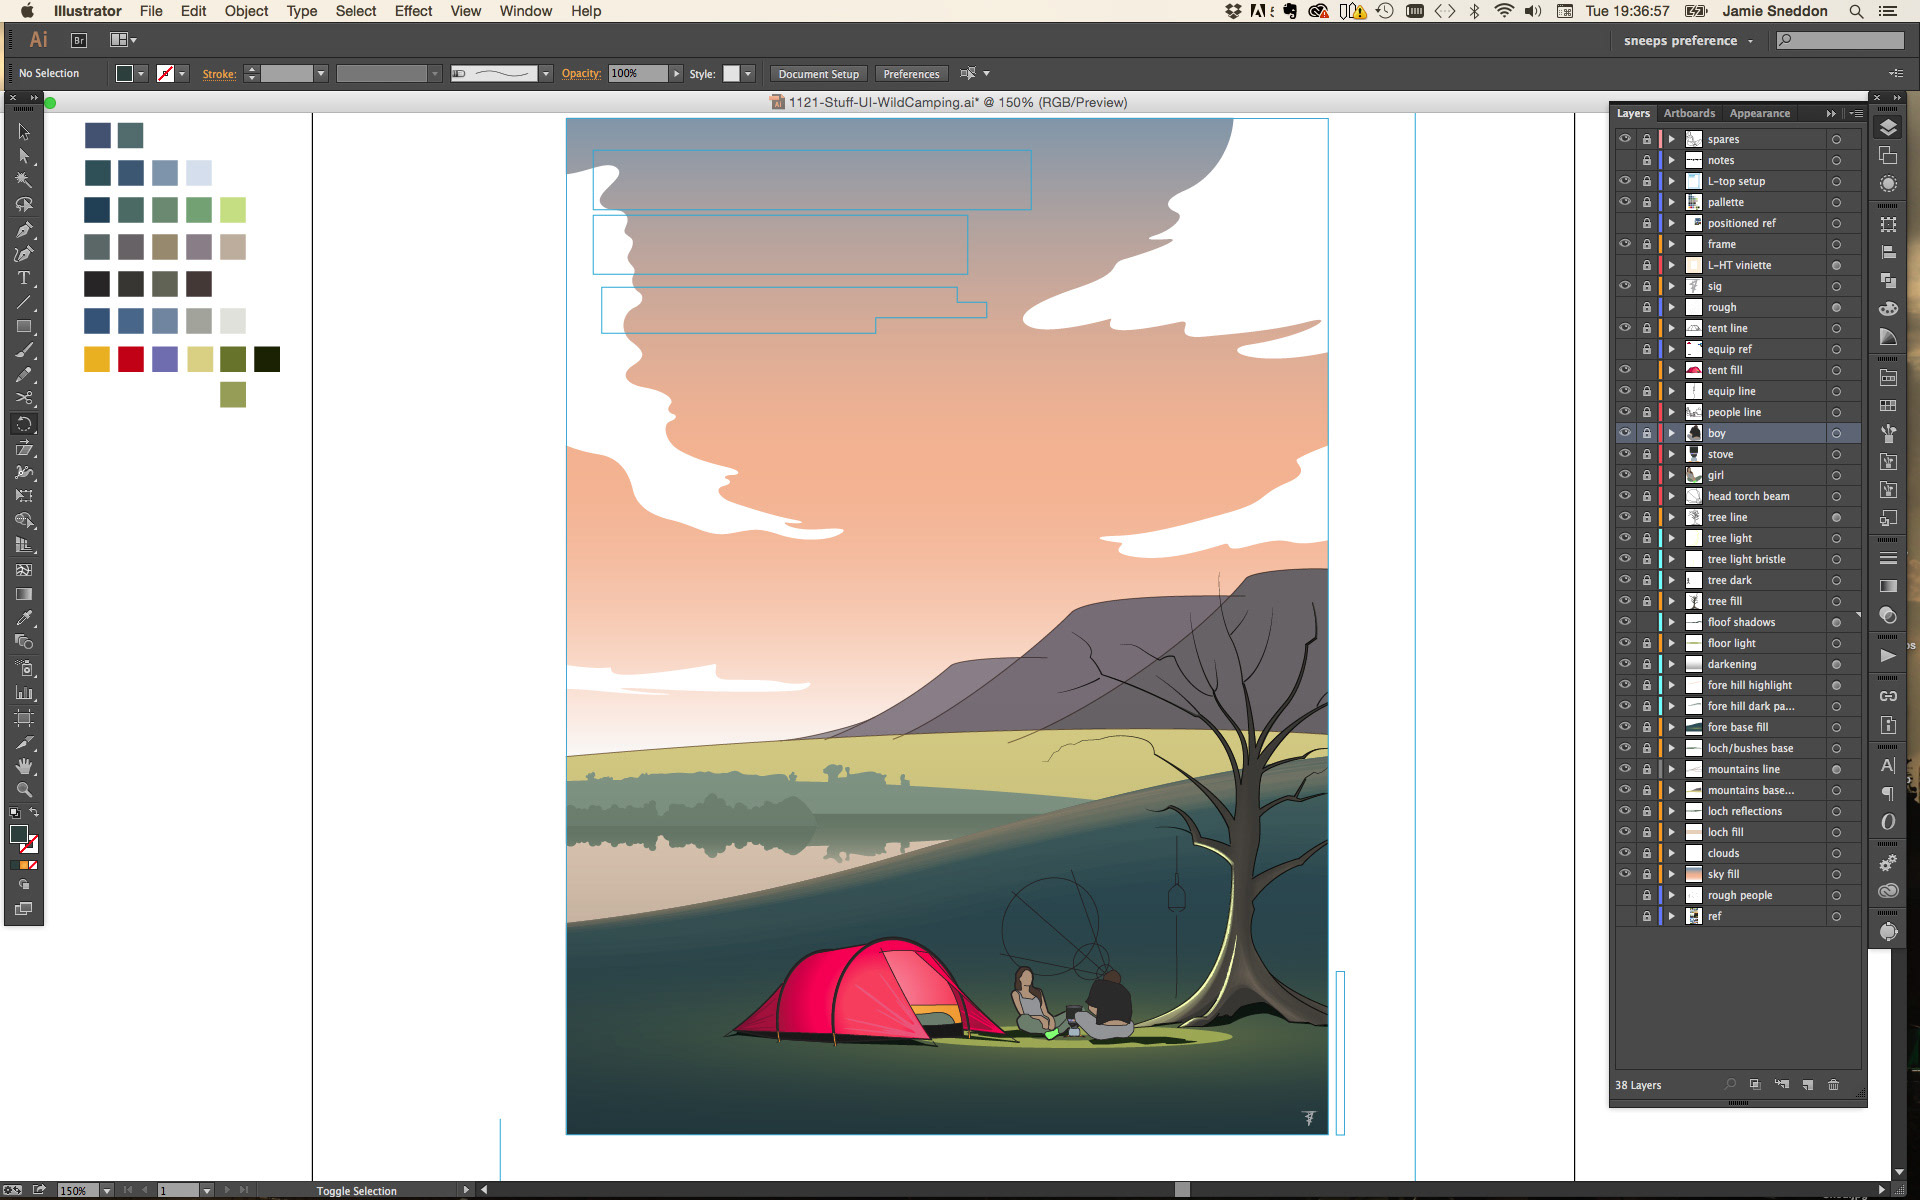Image resolution: width=1920 pixels, height=1200 pixels.
Task: Expand the clouds layer
Action: coord(1671,853)
